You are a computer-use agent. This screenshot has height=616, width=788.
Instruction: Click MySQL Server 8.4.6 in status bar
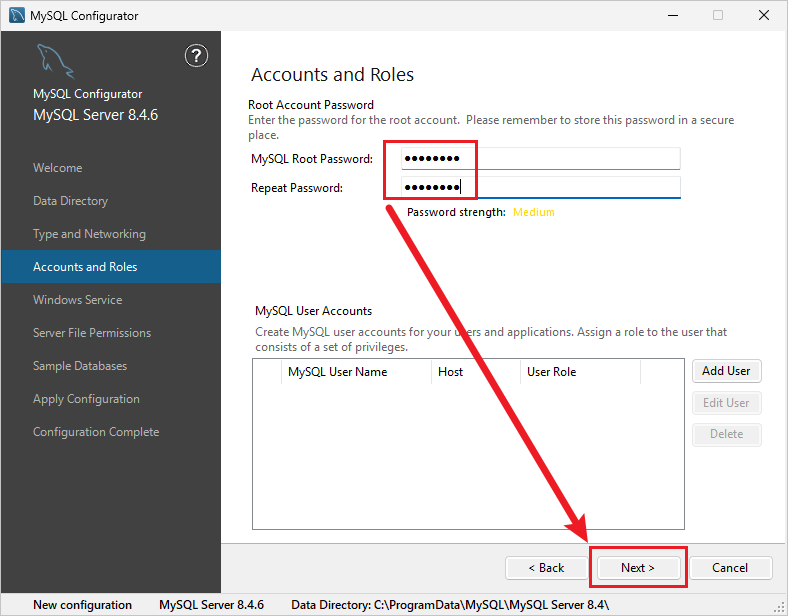pos(212,605)
